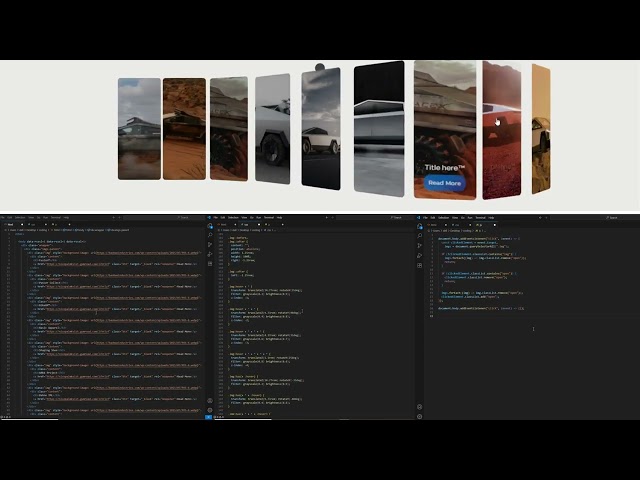Screen dimensions: 640x480
Task: Open Terminal menu in left HTML window
Action: pyautogui.click(x=56, y=218)
